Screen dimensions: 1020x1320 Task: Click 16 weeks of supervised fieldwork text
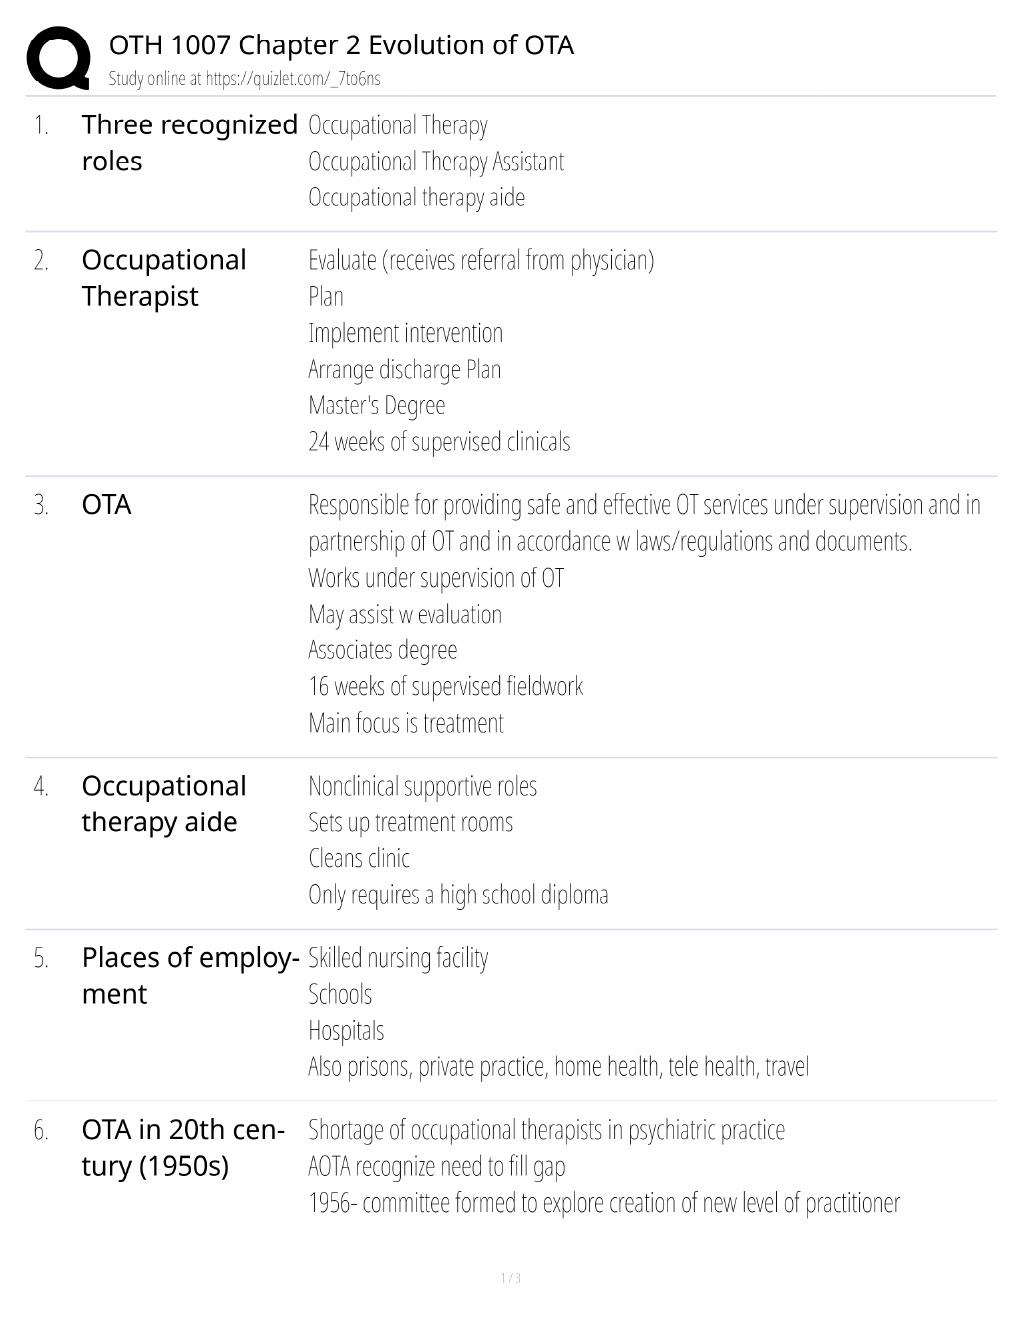[x=446, y=687]
